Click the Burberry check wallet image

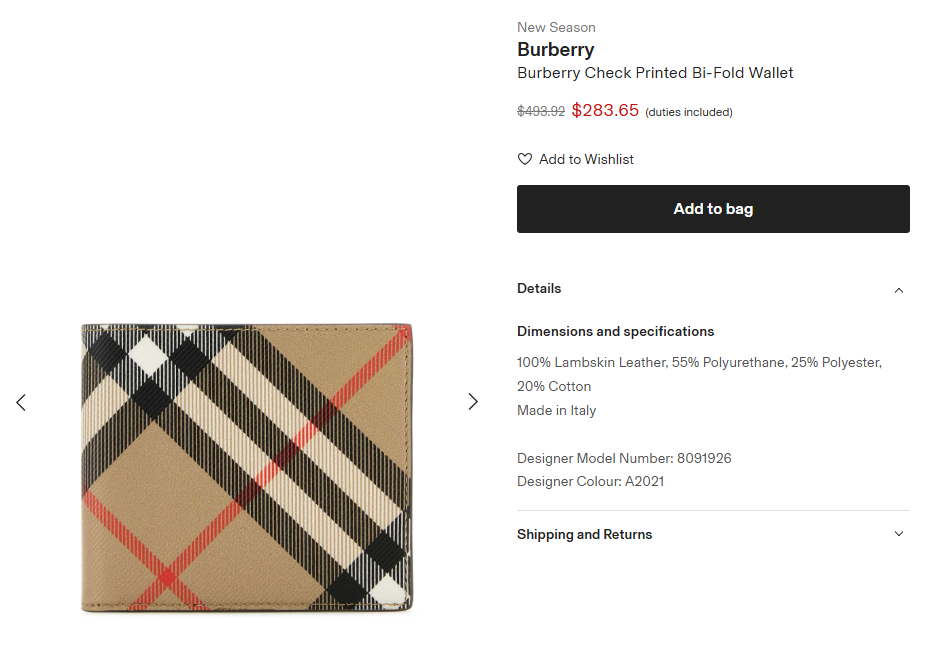pos(246,467)
